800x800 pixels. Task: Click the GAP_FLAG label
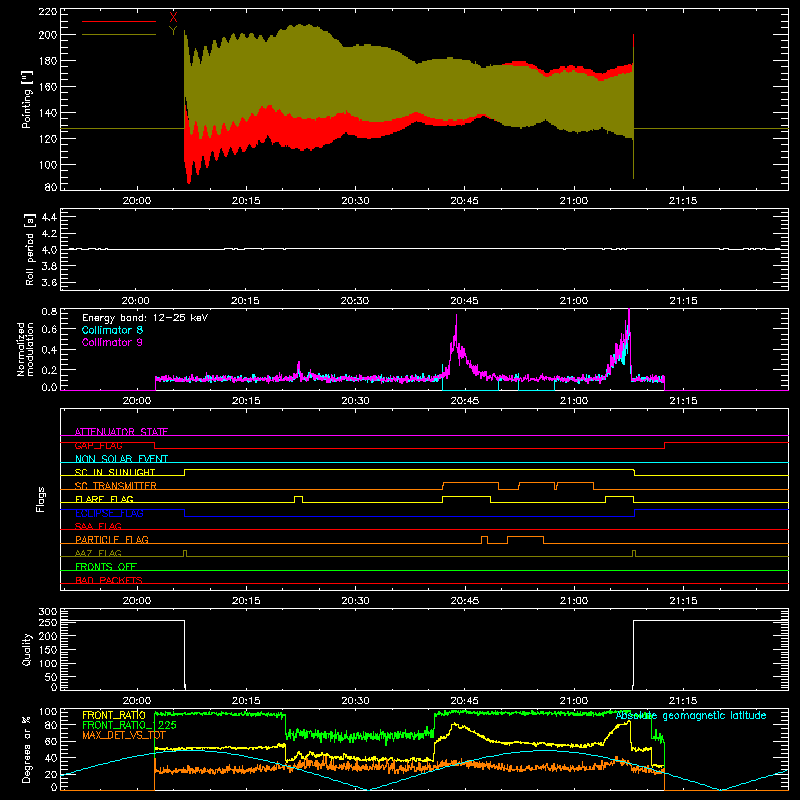click(x=98, y=445)
